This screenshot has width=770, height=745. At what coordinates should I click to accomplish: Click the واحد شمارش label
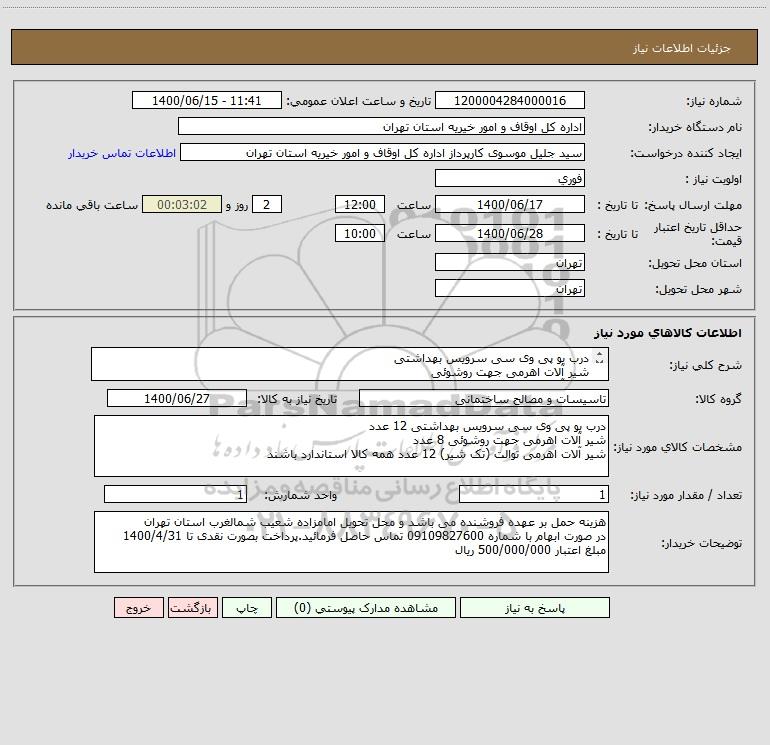(x=301, y=495)
